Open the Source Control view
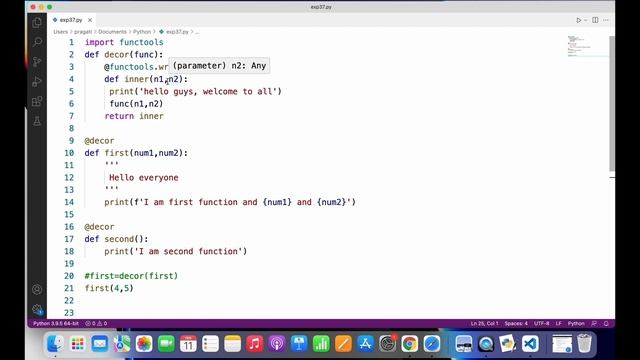This screenshot has height=360, width=640. click(x=37, y=62)
